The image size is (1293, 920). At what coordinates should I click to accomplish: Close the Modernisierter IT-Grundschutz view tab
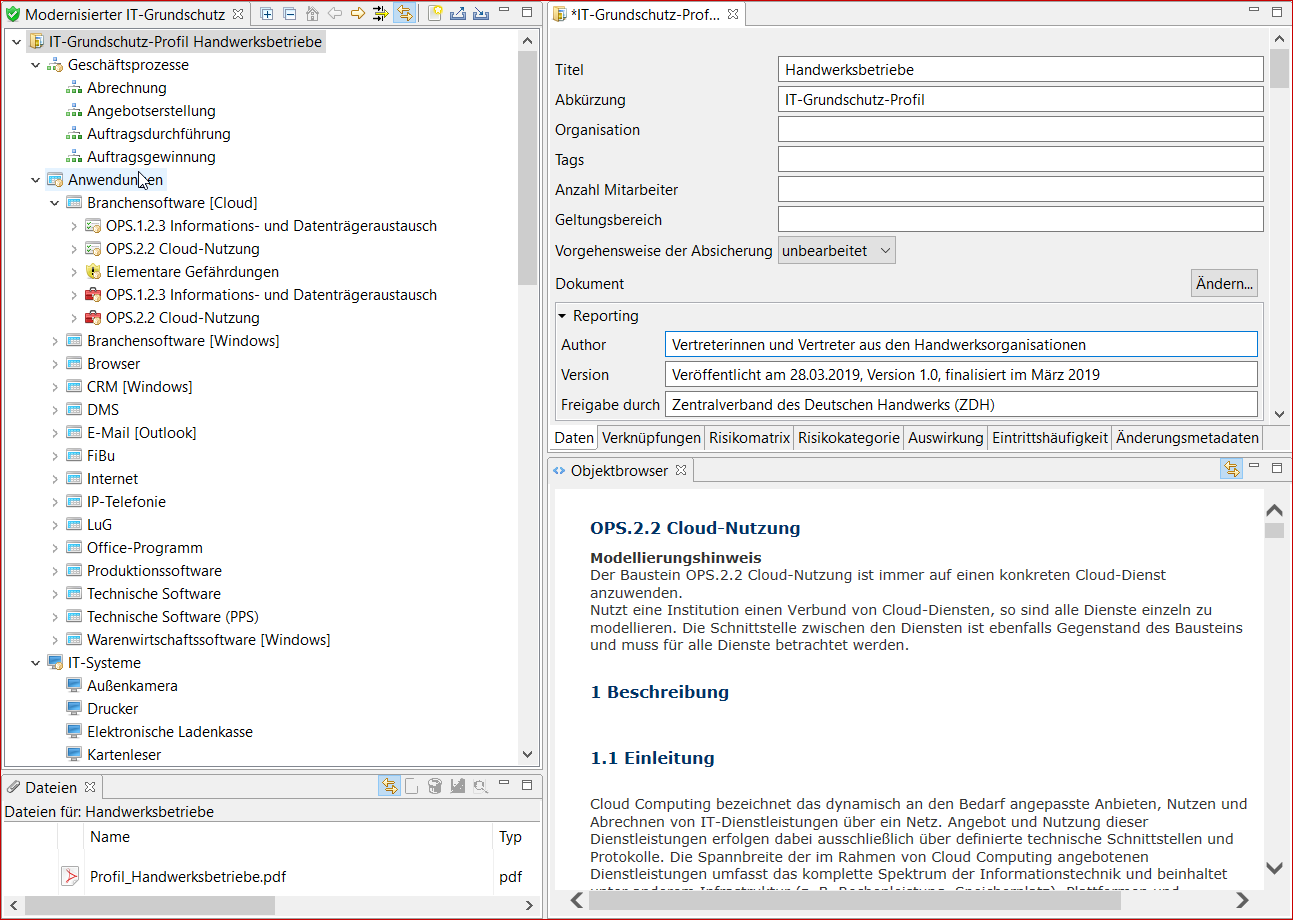coord(238,15)
